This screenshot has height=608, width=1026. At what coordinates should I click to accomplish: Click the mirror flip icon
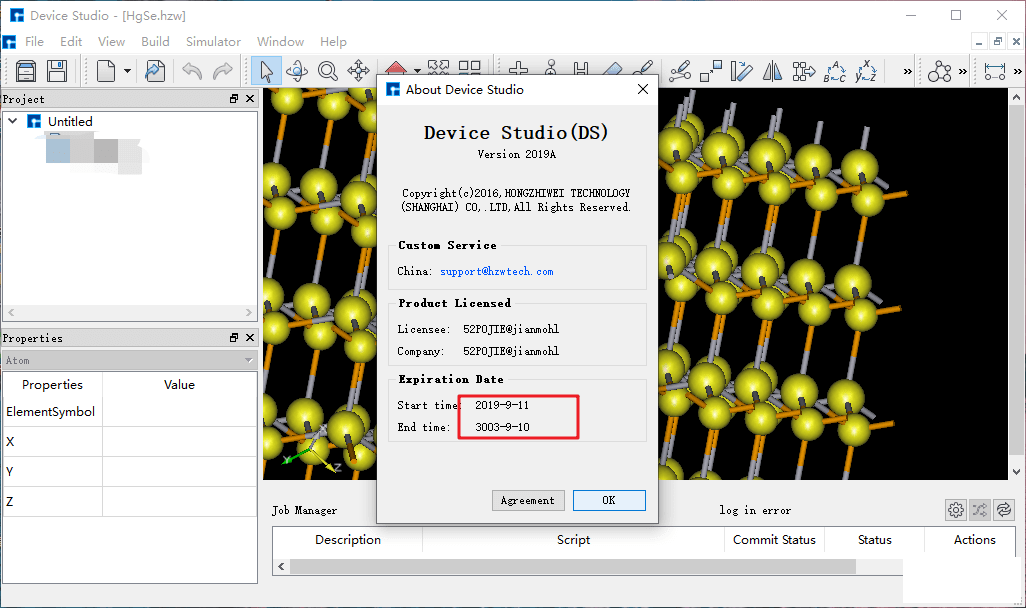pos(772,71)
